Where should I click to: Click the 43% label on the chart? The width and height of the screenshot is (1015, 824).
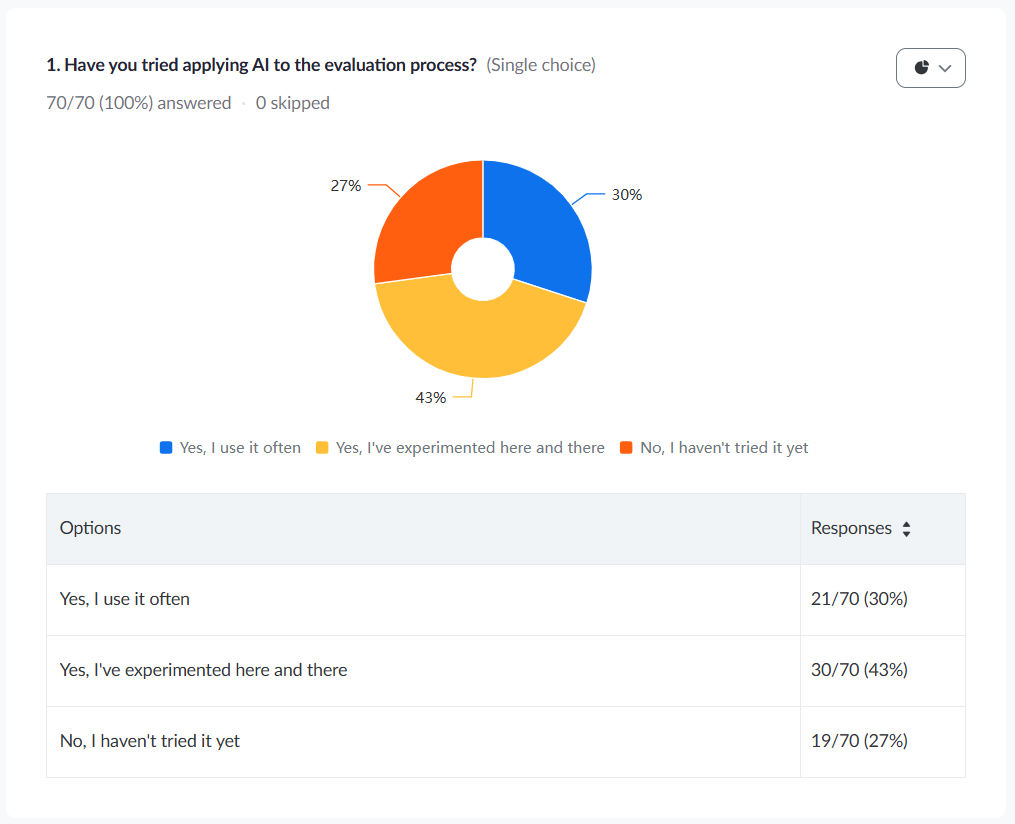pos(430,397)
